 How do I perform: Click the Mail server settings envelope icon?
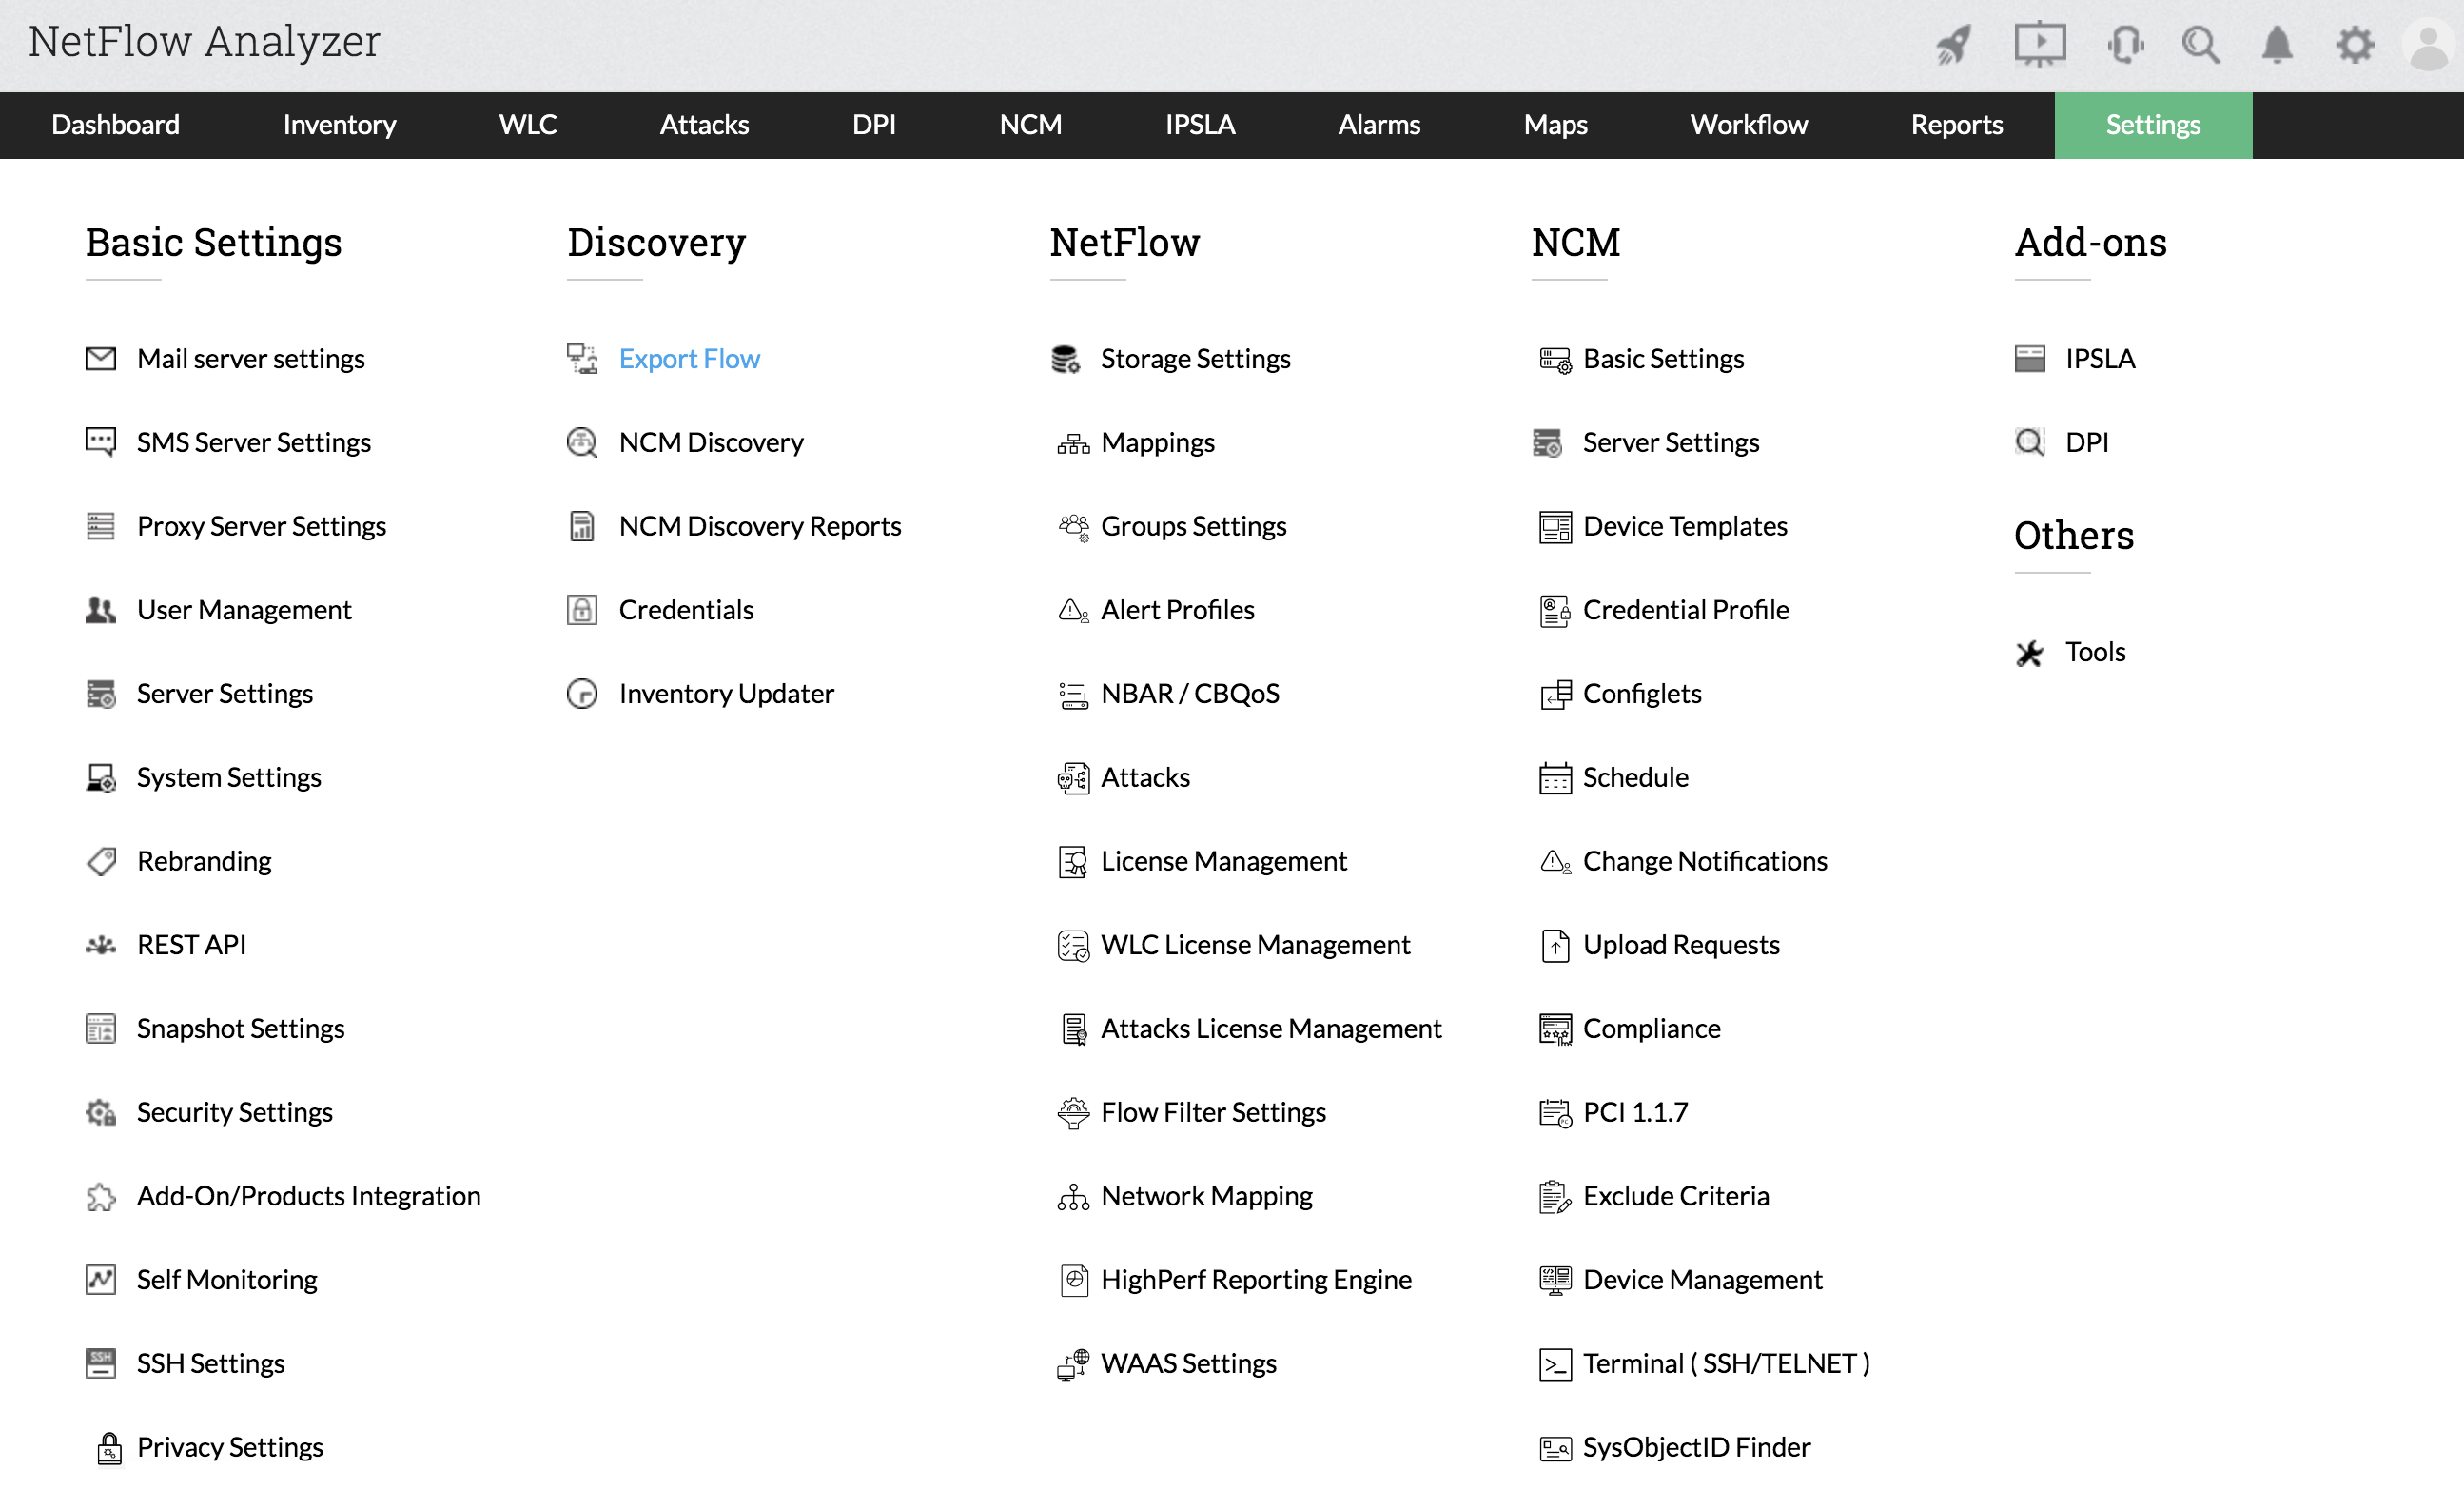(x=100, y=358)
